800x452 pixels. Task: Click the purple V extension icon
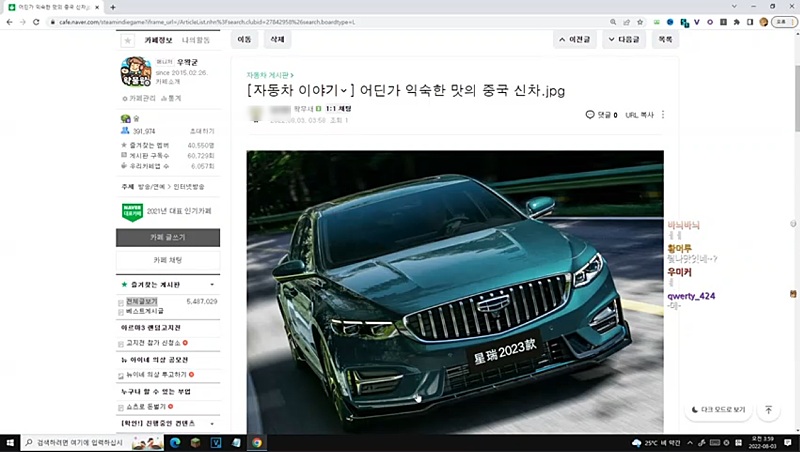click(x=697, y=22)
